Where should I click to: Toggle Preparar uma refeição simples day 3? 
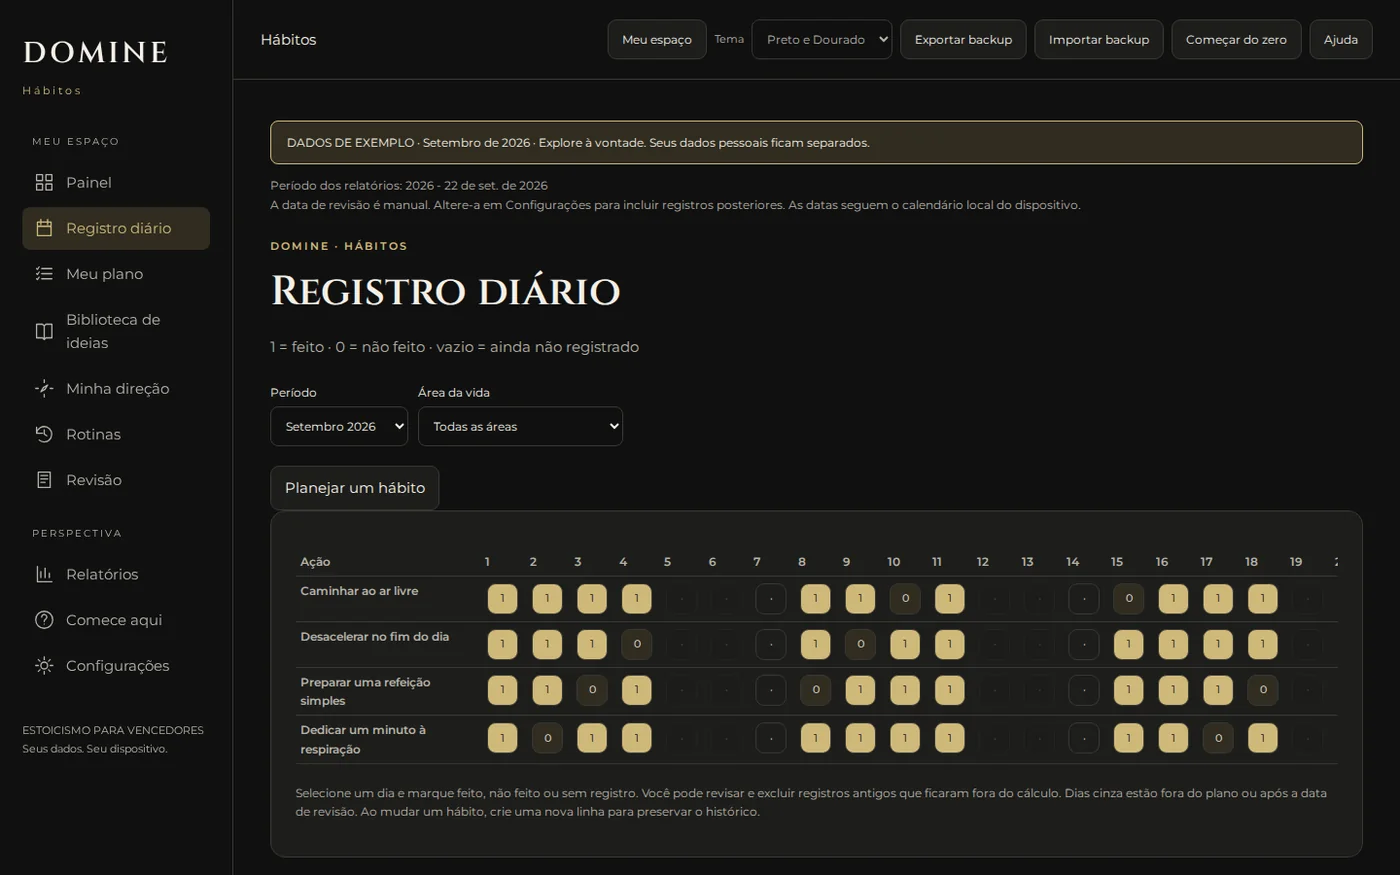click(592, 690)
